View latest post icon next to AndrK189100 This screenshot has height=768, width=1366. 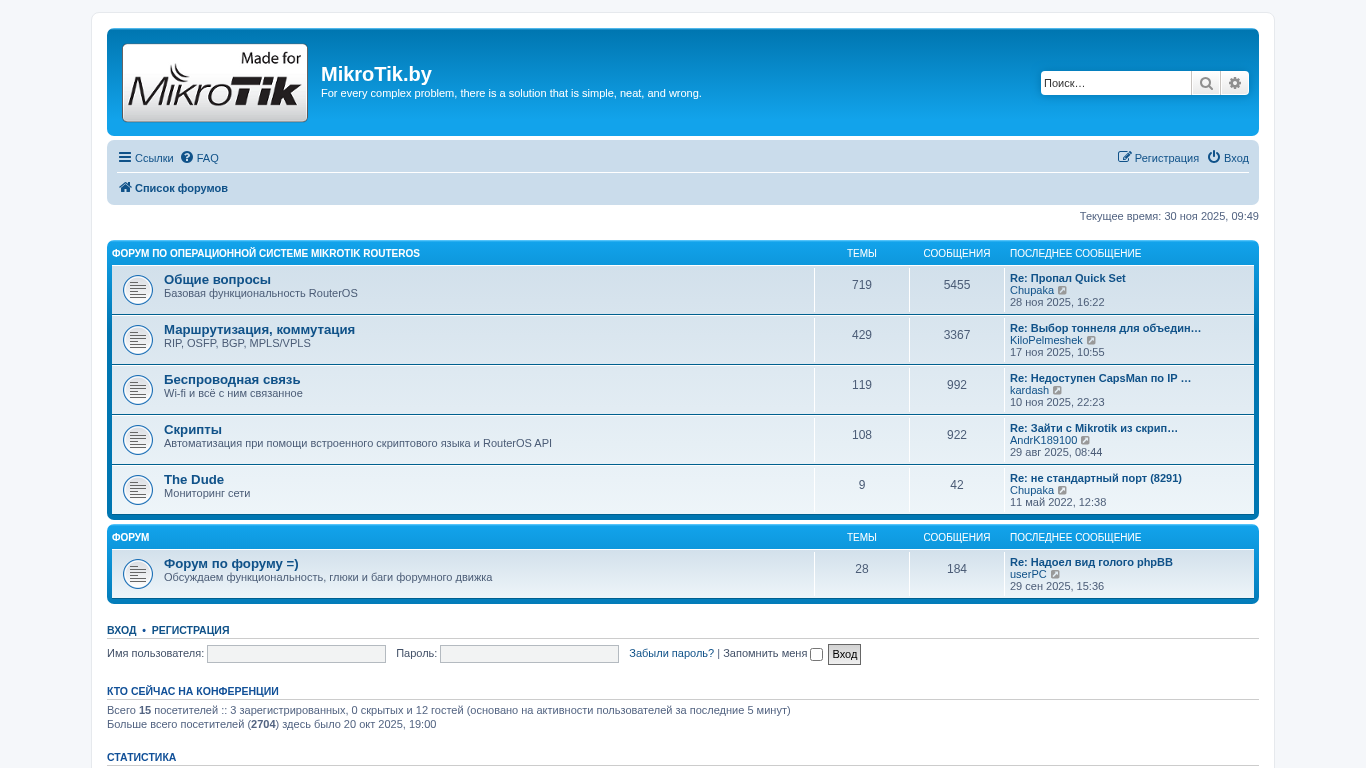(x=1086, y=440)
